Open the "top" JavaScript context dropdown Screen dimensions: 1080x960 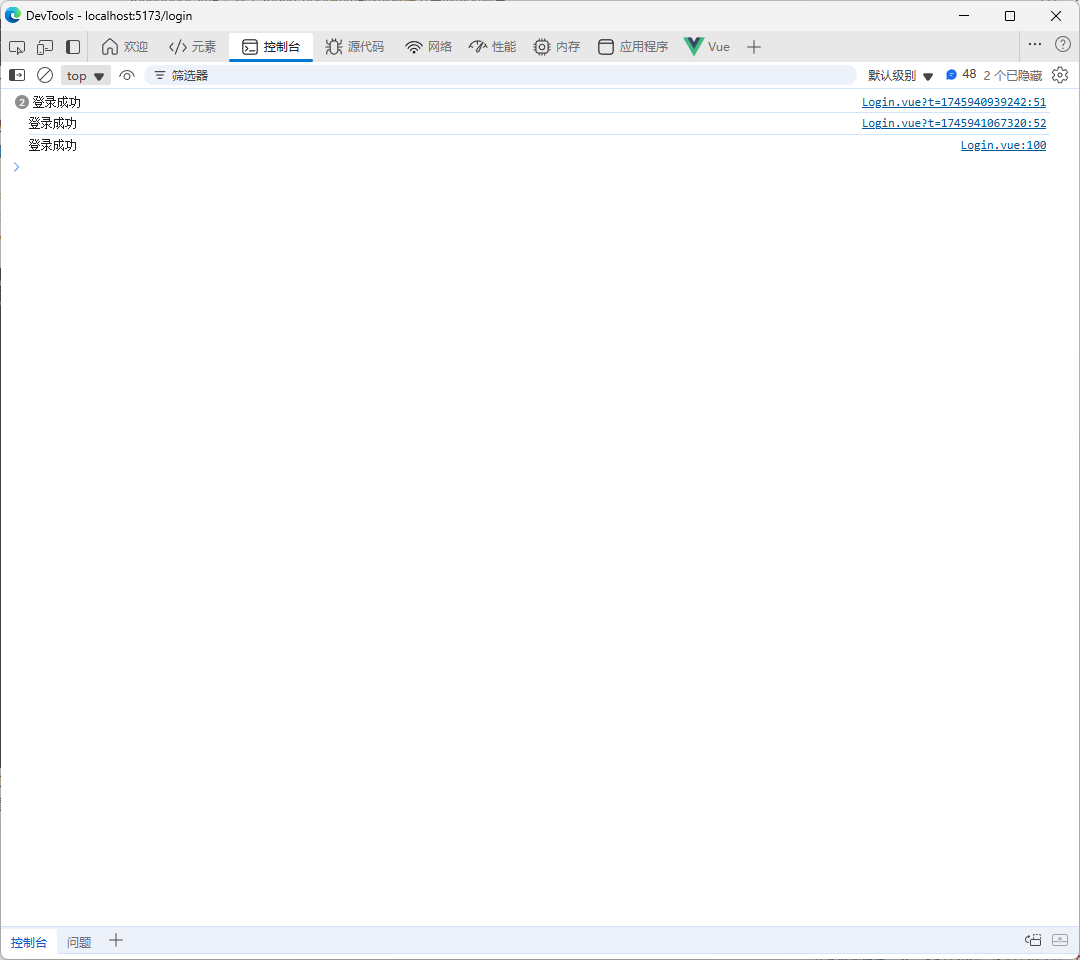tap(85, 75)
